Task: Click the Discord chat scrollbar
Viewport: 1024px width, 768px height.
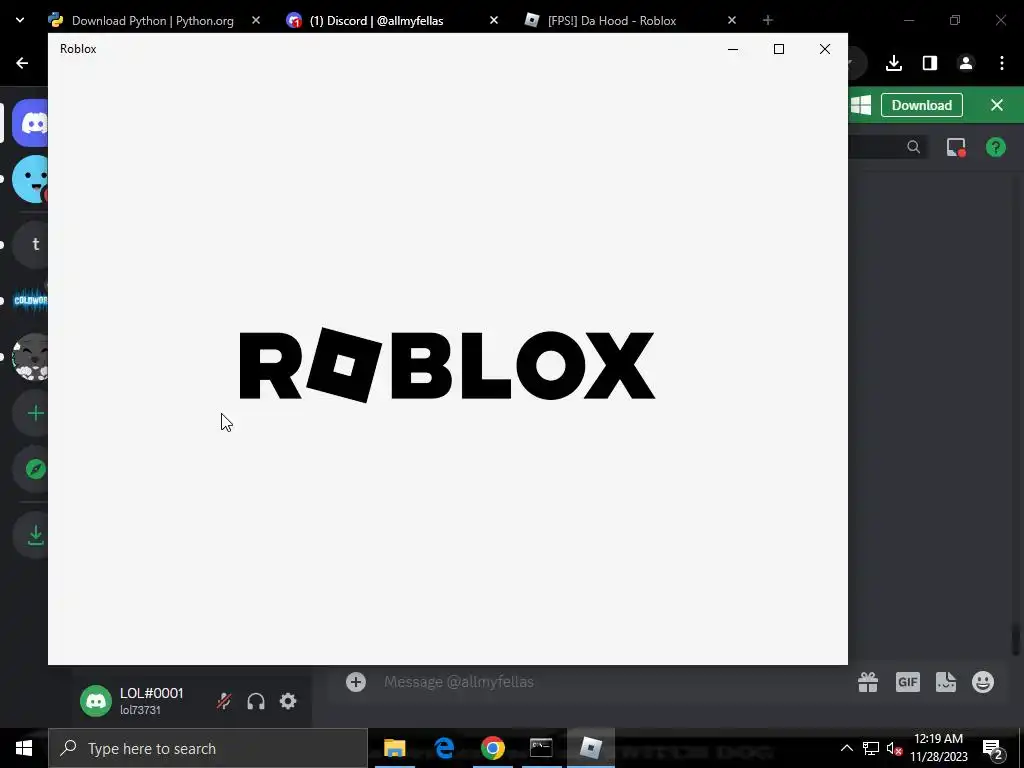Action: click(x=1016, y=641)
